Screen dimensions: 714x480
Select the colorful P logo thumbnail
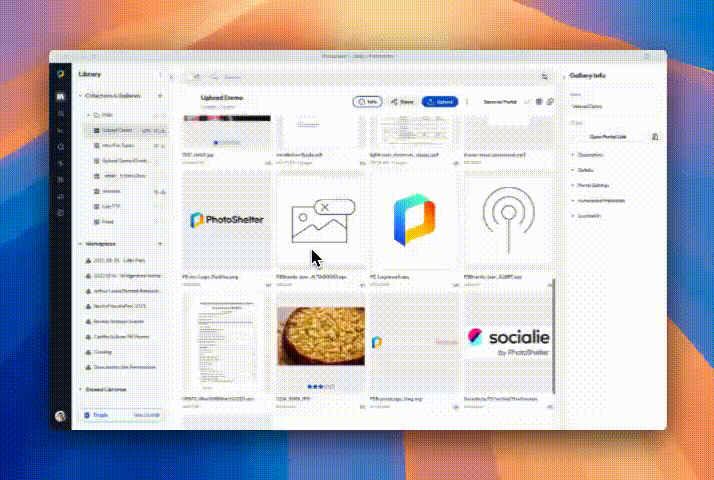click(x=414, y=220)
